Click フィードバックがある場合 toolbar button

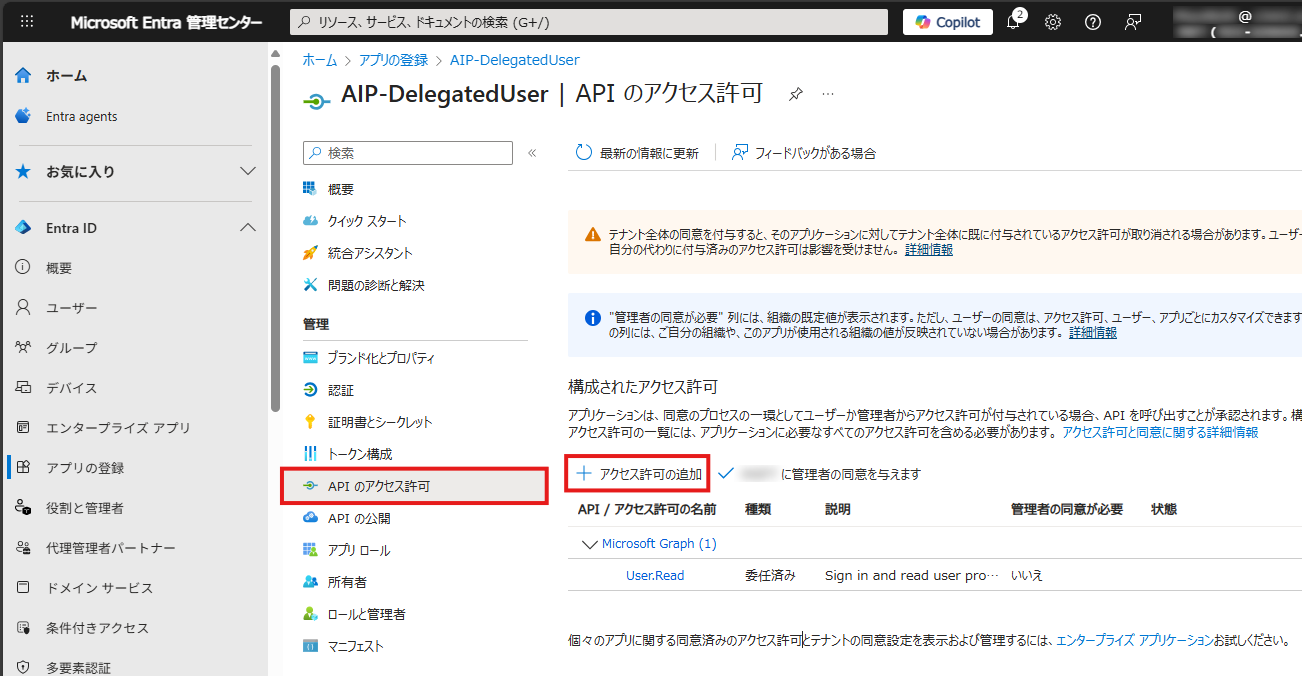(804, 153)
